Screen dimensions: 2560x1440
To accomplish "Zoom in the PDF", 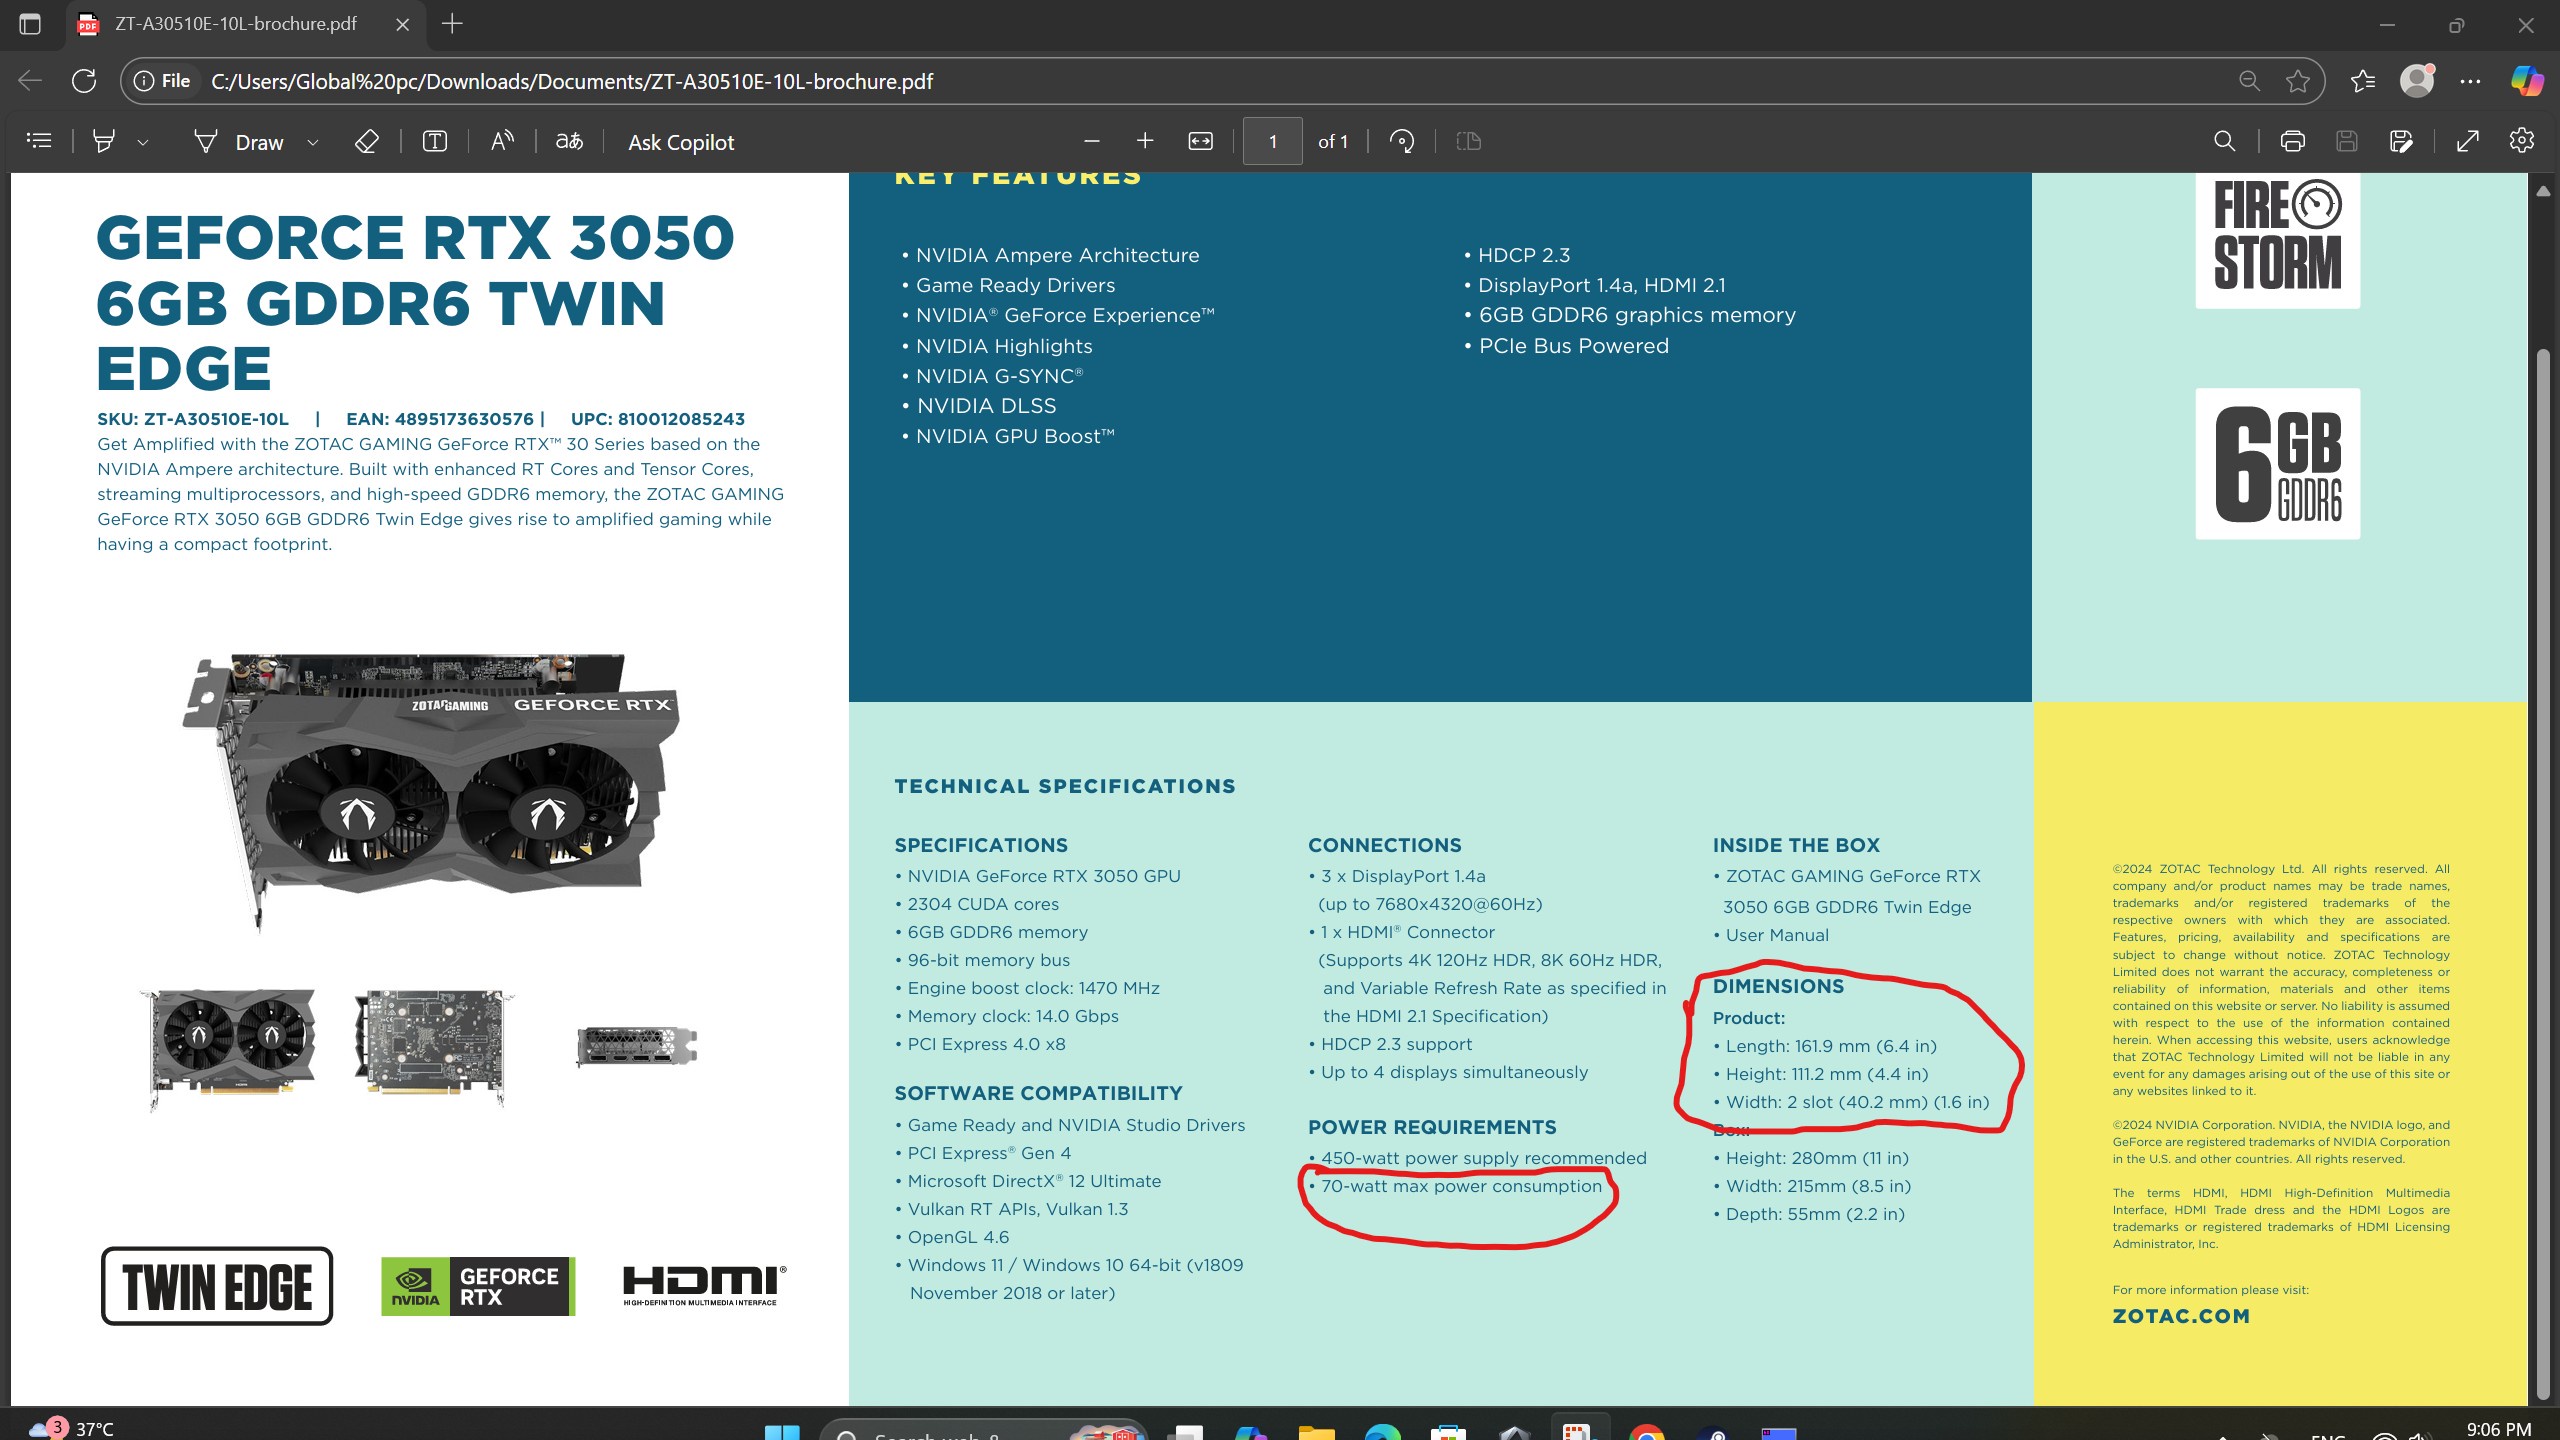I will 1145,141.
